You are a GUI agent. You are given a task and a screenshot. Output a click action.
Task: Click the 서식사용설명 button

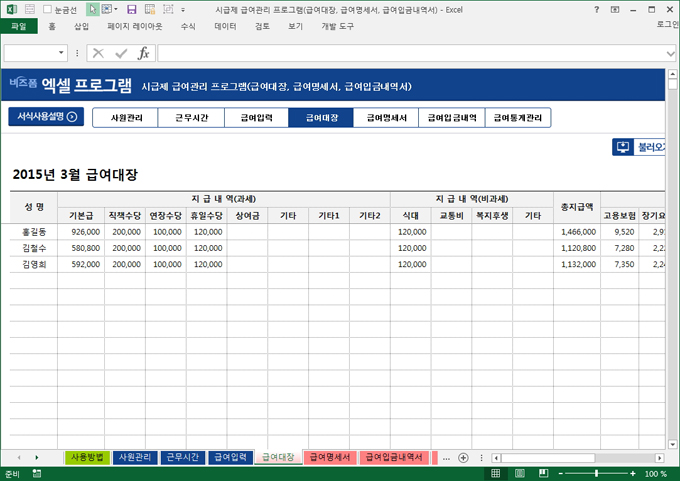coord(45,117)
